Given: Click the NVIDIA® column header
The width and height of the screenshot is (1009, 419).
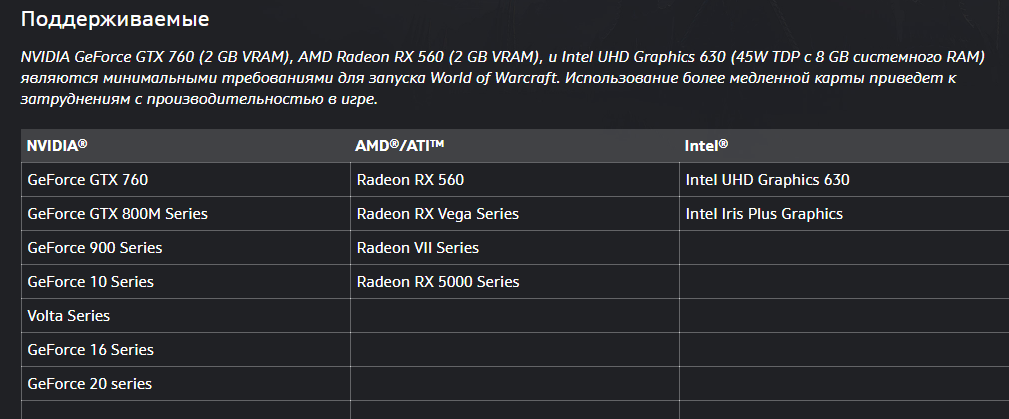Looking at the screenshot, I should coord(57,145).
